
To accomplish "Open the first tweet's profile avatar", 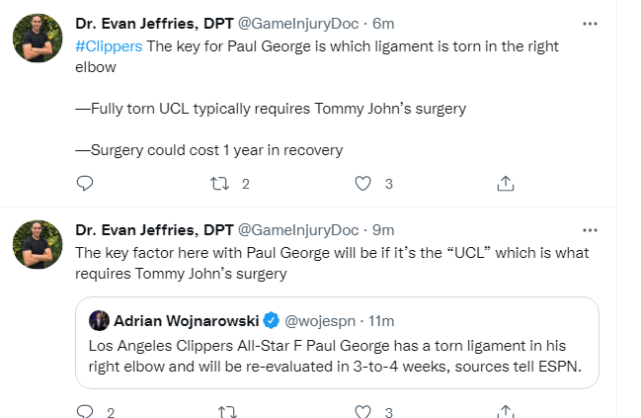I will pos(37,38).
